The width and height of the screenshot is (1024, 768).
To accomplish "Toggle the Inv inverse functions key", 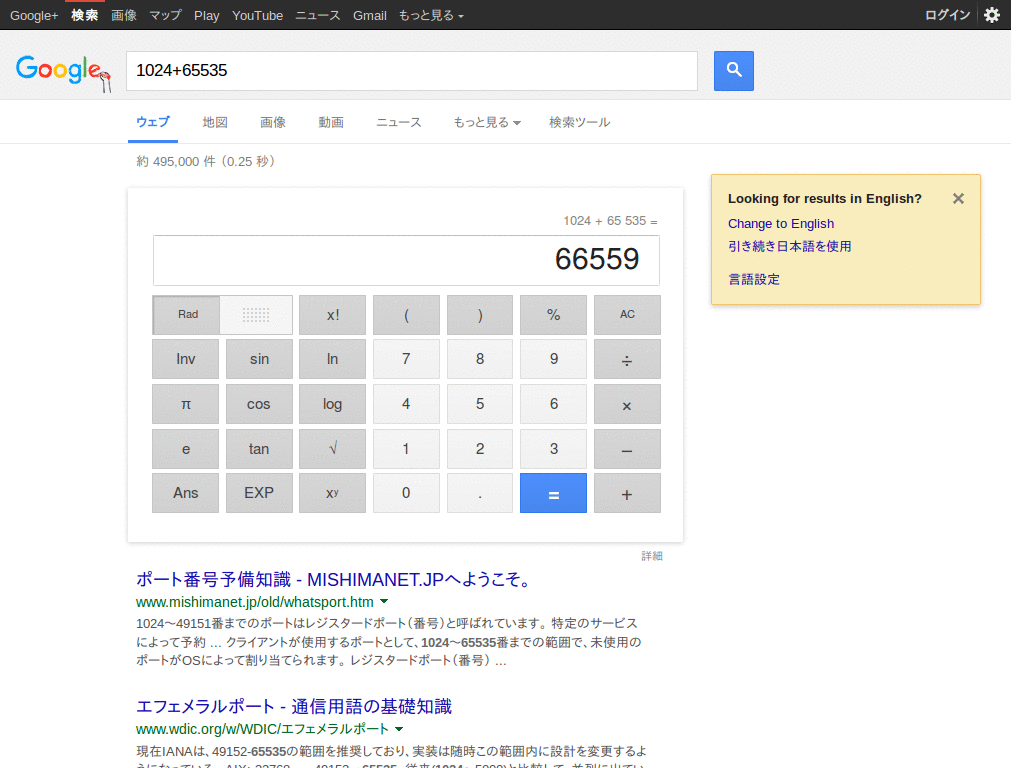I will click(x=185, y=359).
